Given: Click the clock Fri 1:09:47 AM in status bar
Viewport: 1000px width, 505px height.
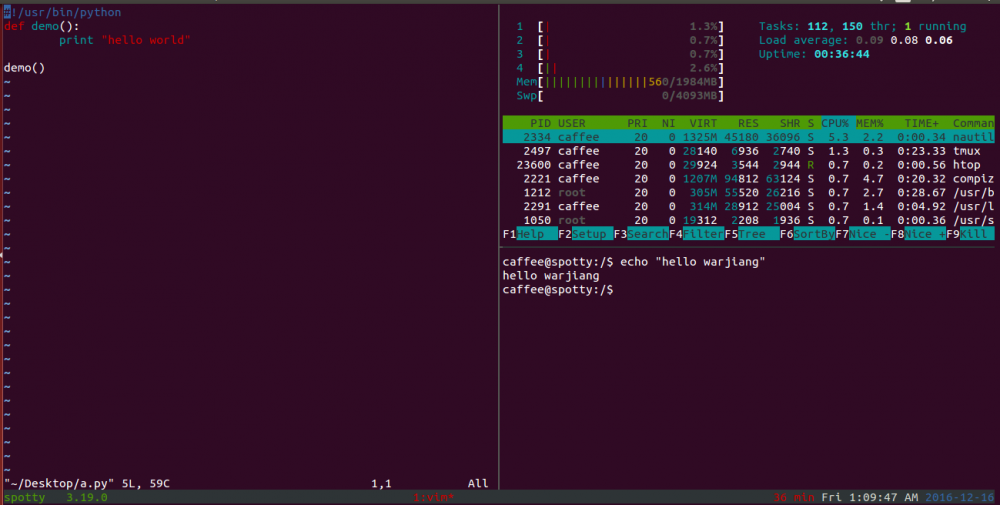Looking at the screenshot, I should tap(870, 497).
